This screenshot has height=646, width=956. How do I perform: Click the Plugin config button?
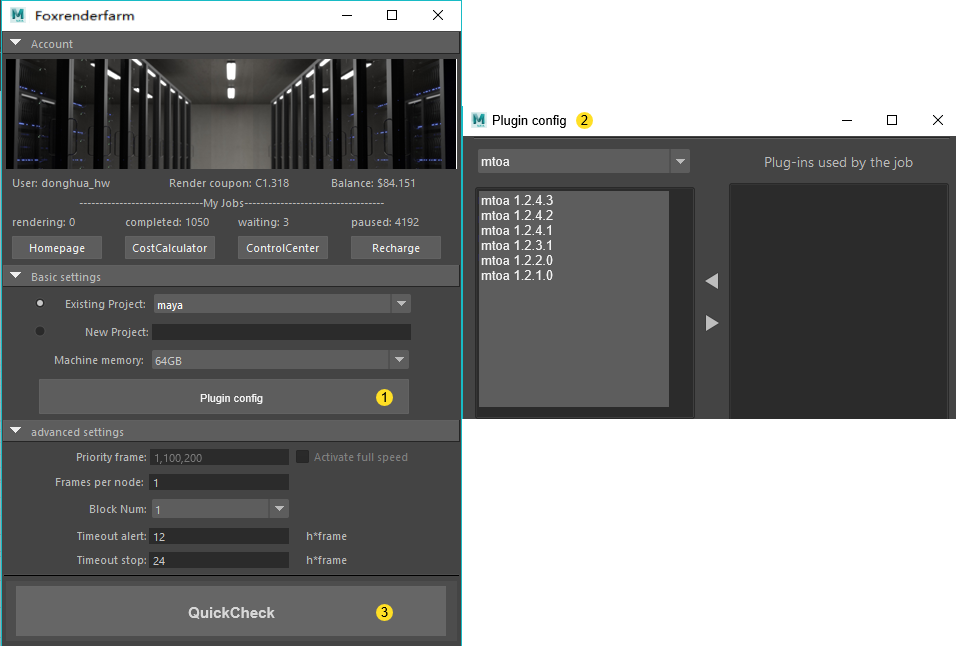224,397
